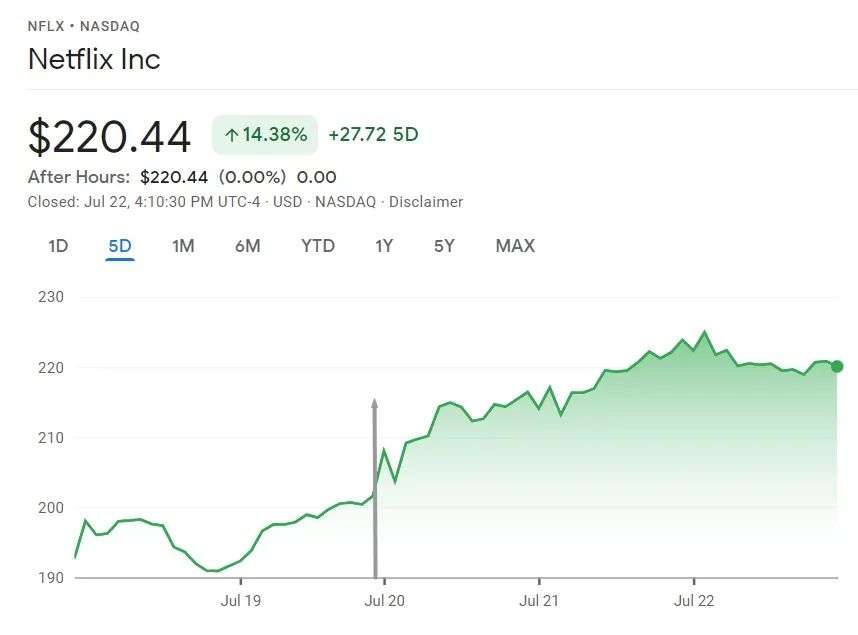Show the 5Y price history tab
The height and width of the screenshot is (635, 858).
click(x=444, y=246)
